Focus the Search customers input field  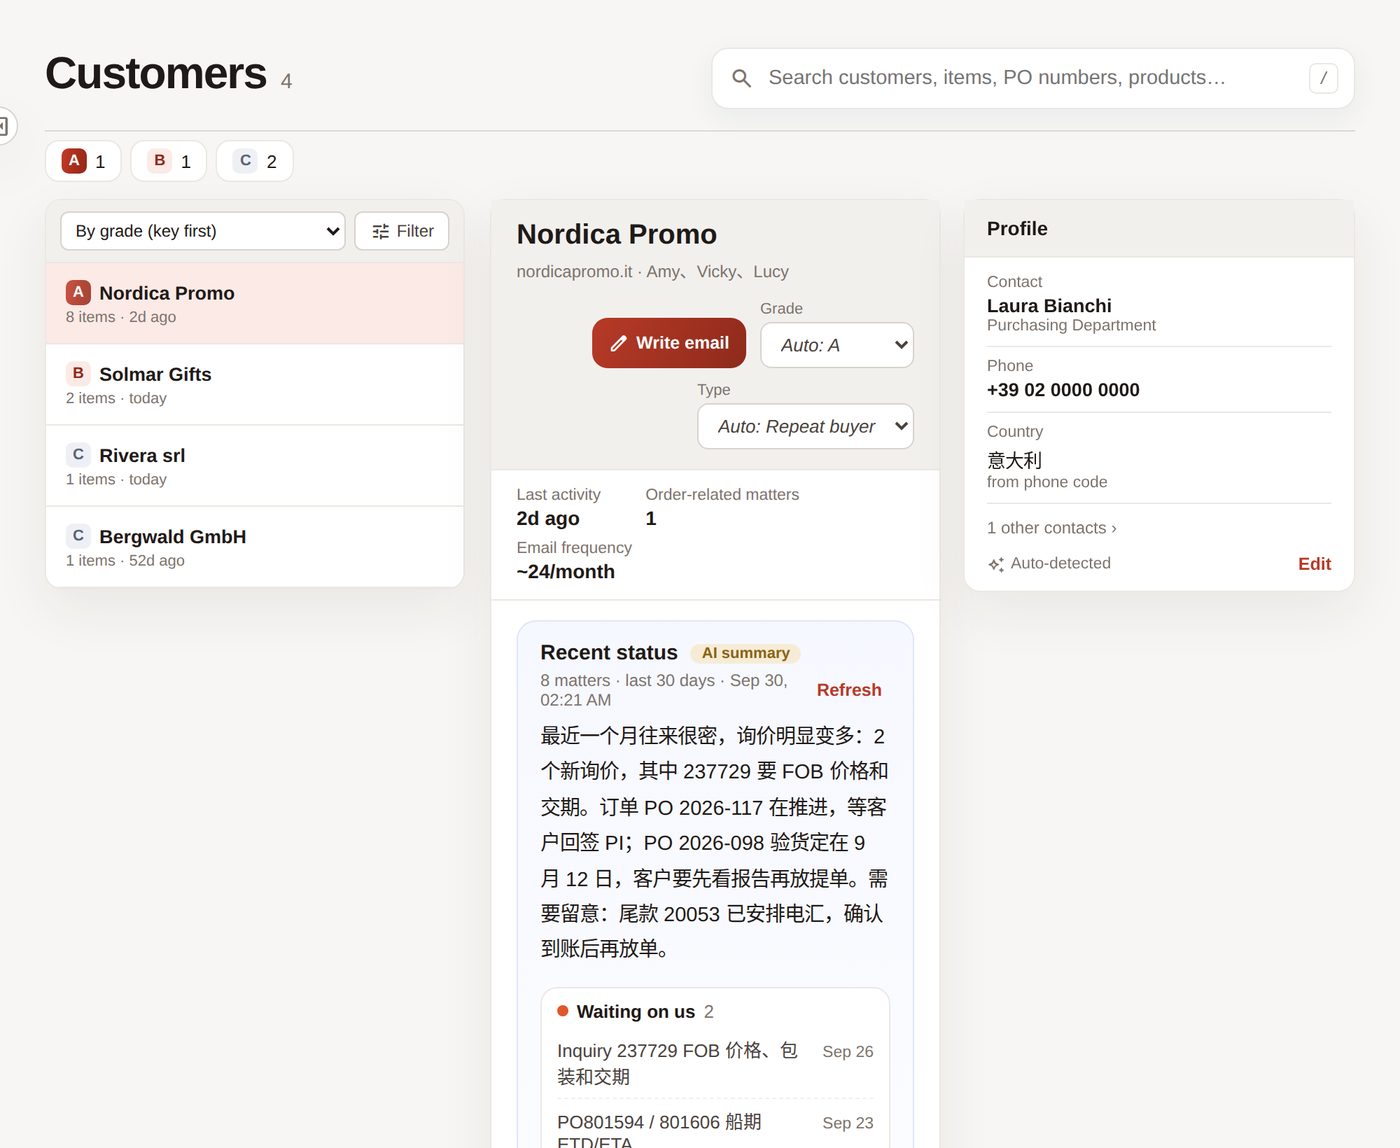[x=1033, y=78]
